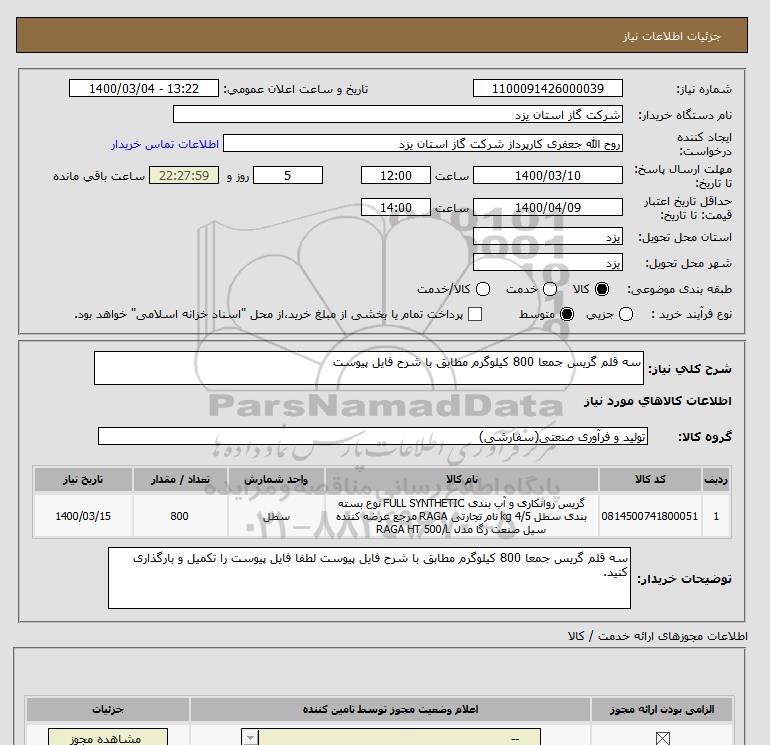Click the need number field 1100091426000039
This screenshot has width=770, height=745.
point(548,88)
